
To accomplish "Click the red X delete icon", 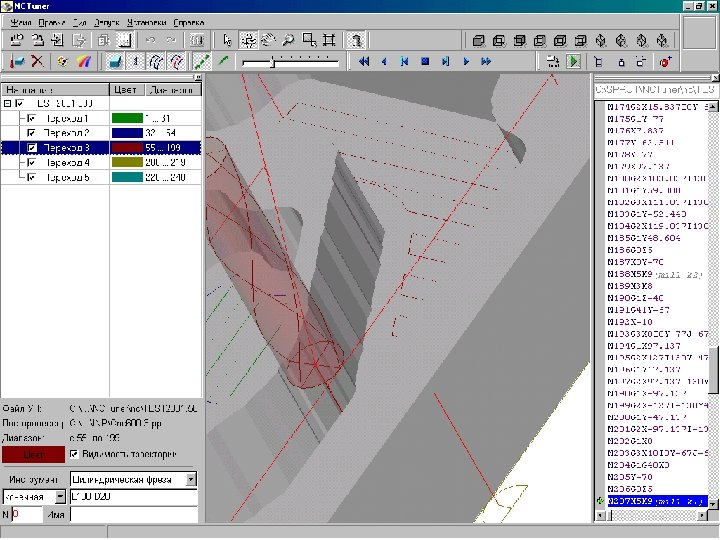I will point(37,62).
